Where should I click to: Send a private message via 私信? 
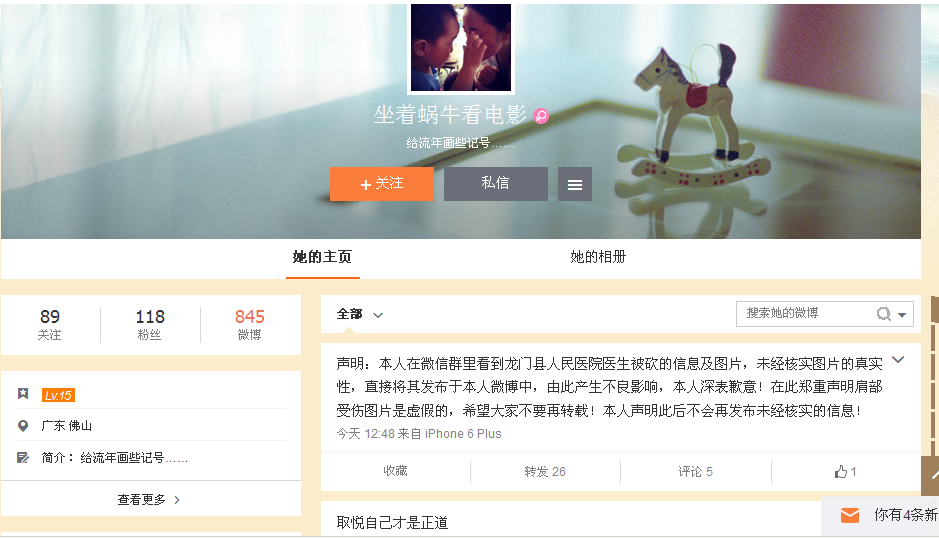point(495,184)
